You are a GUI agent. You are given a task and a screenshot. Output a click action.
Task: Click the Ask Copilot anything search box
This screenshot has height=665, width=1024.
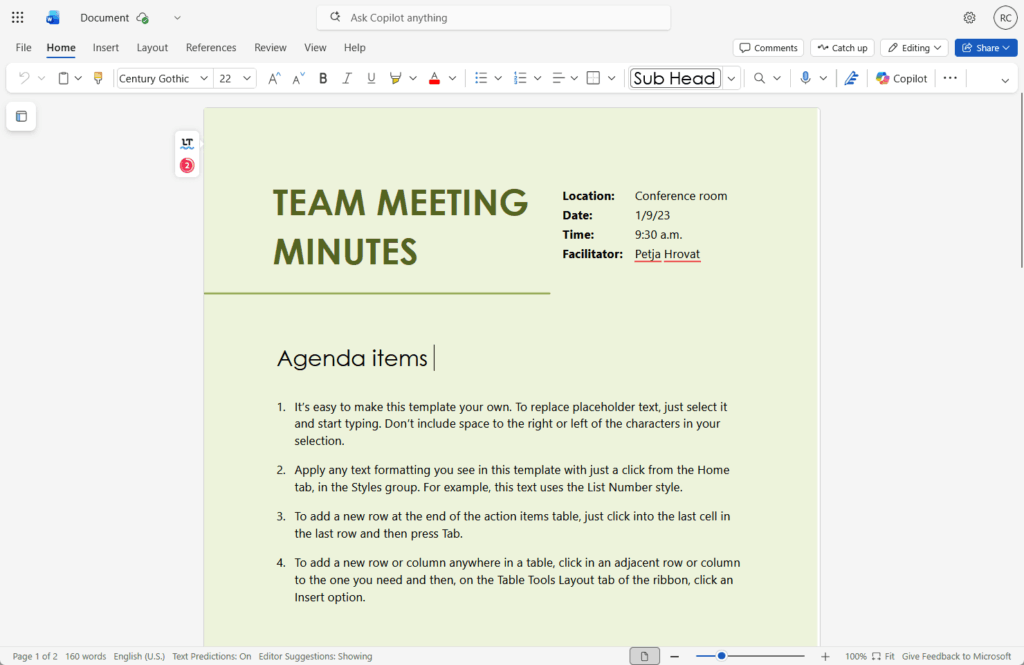(493, 18)
